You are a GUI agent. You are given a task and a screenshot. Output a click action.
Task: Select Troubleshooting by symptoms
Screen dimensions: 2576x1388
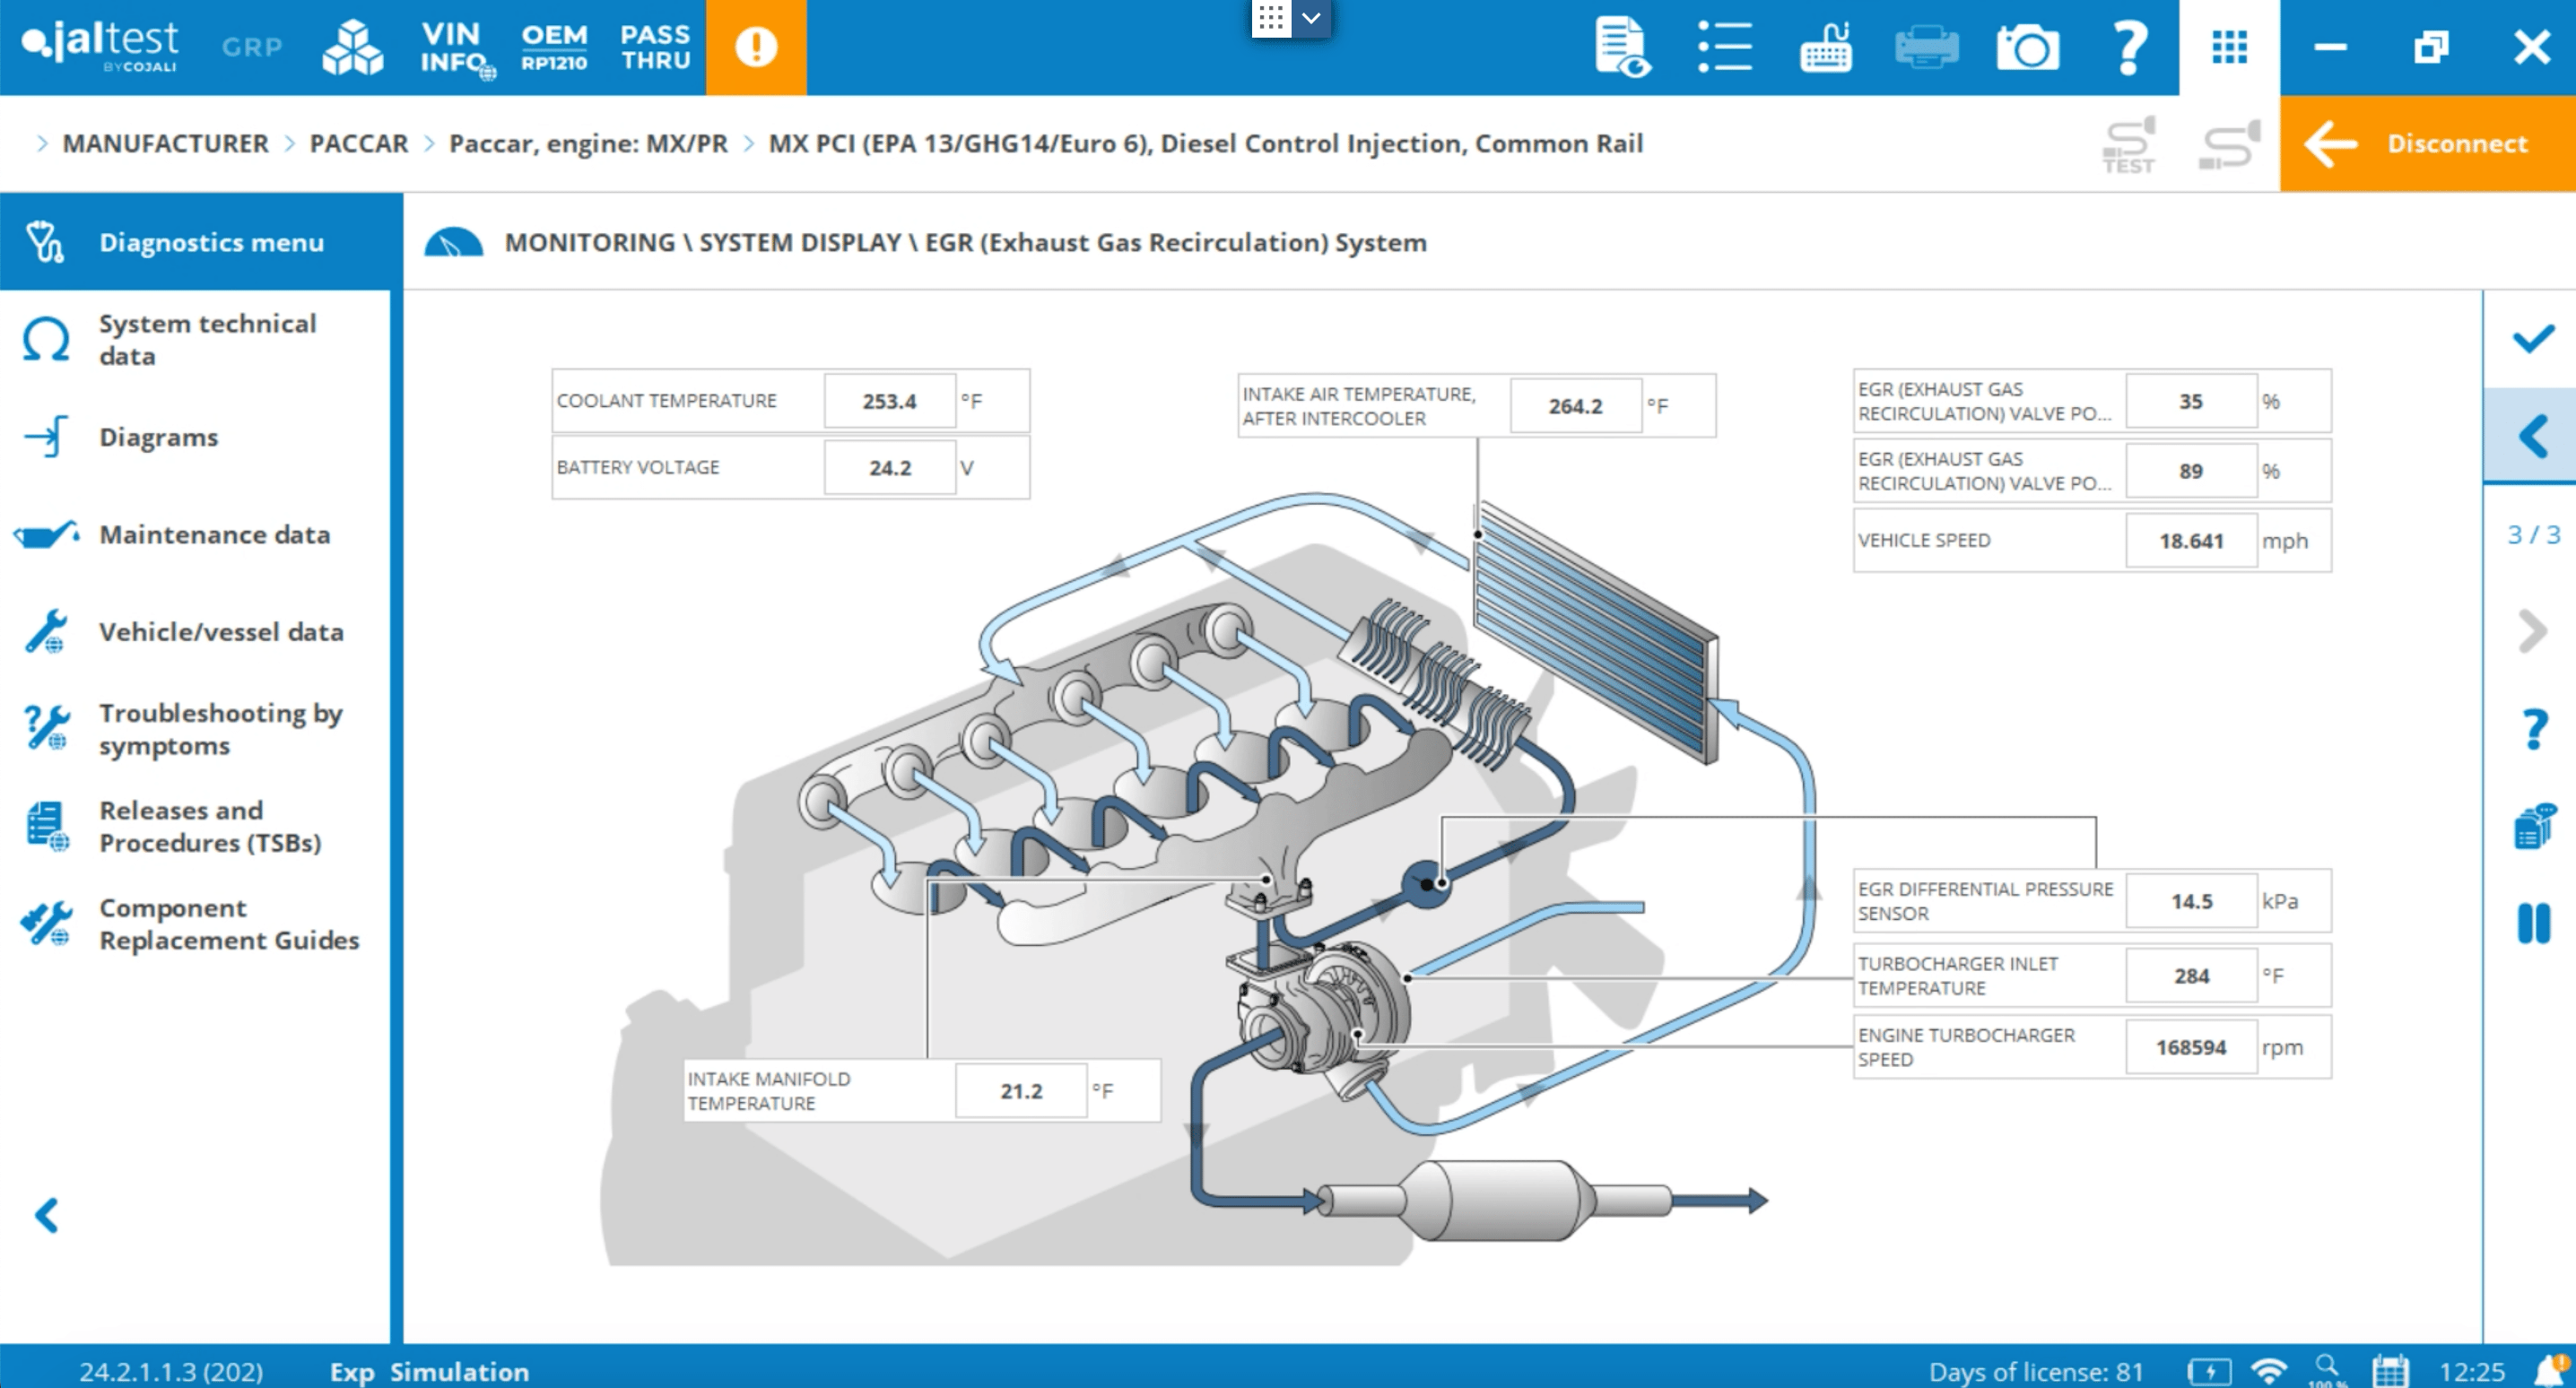(x=220, y=729)
